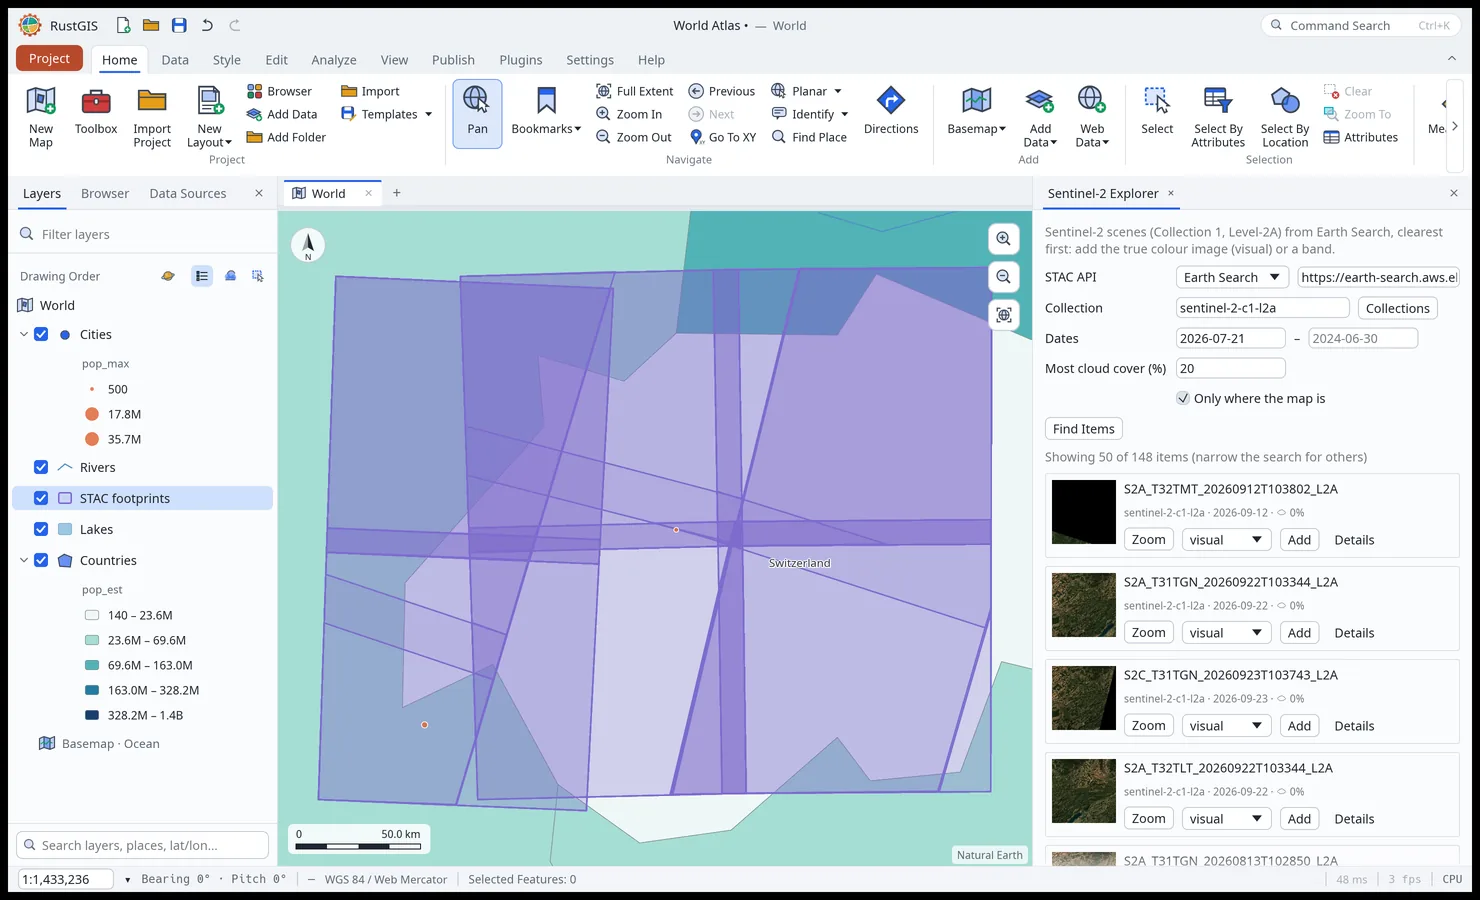Image resolution: width=1480 pixels, height=900 pixels.
Task: Open Details for S2C_T31TGN scene
Action: (1354, 726)
